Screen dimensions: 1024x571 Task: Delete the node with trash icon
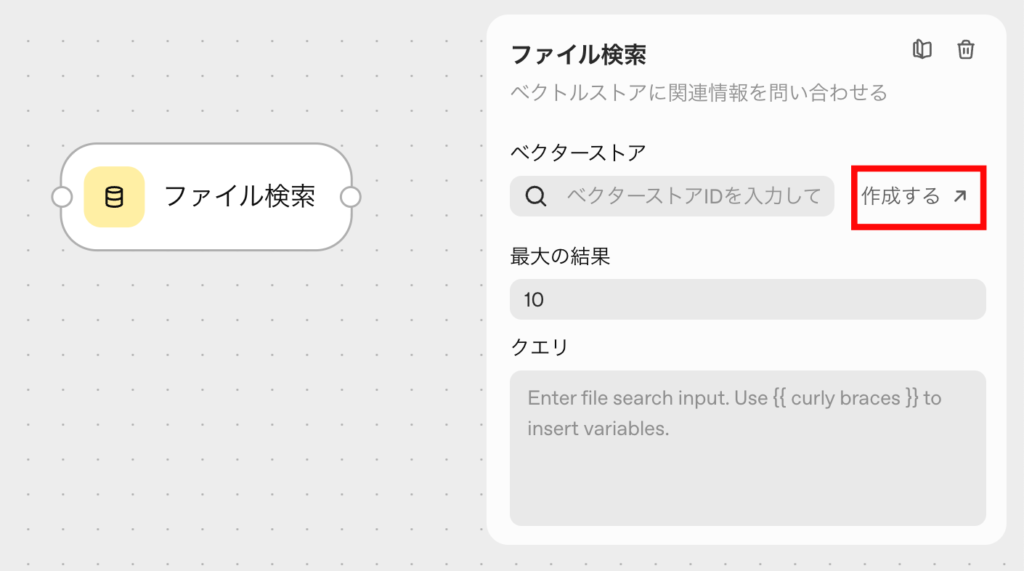(965, 50)
